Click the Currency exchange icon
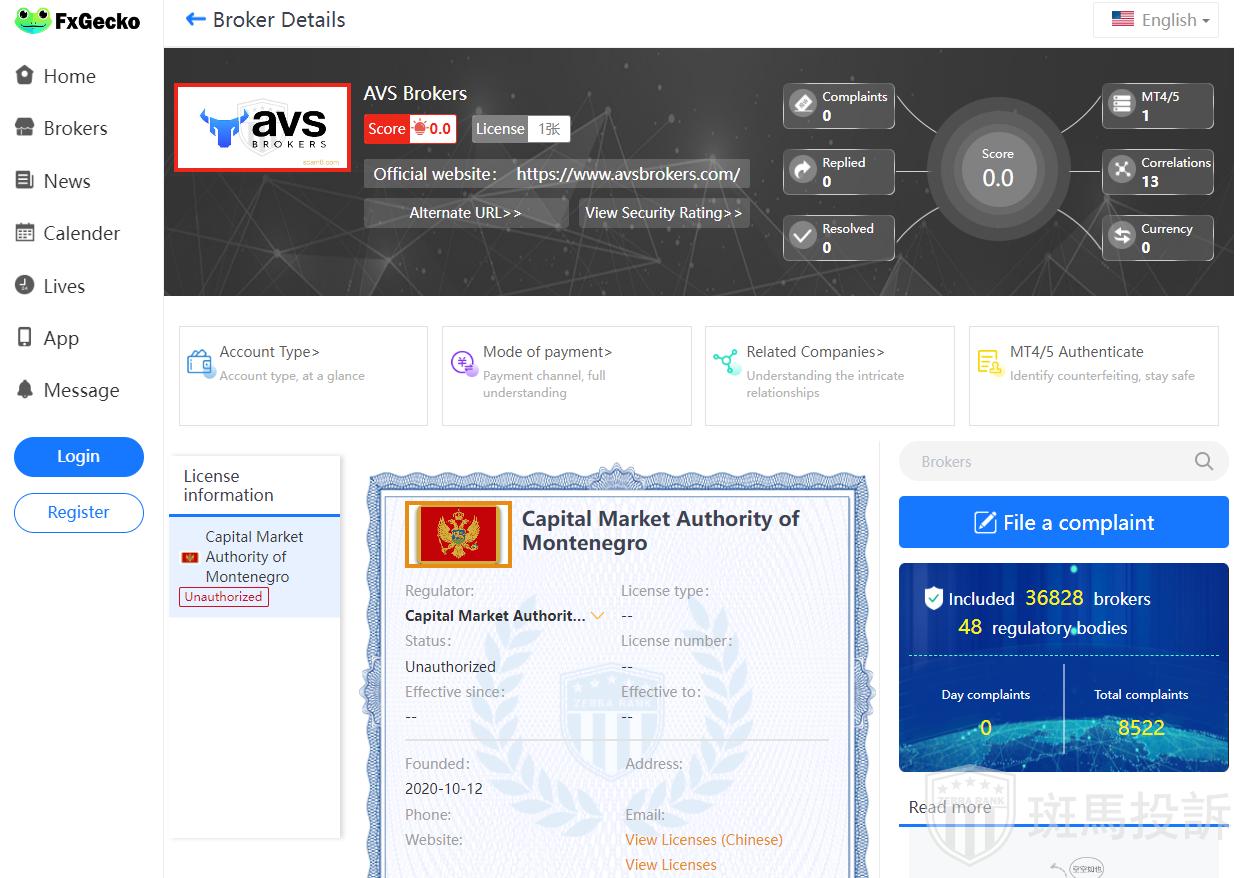Screen dimensions: 1250x878 (1122, 237)
